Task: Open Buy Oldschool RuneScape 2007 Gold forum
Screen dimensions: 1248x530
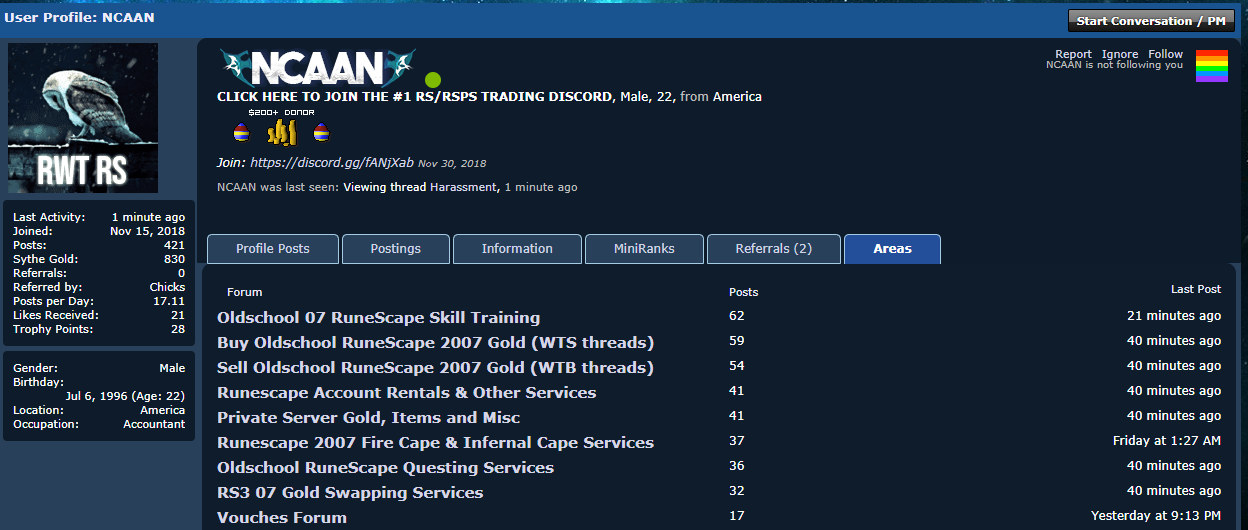Action: [435, 343]
